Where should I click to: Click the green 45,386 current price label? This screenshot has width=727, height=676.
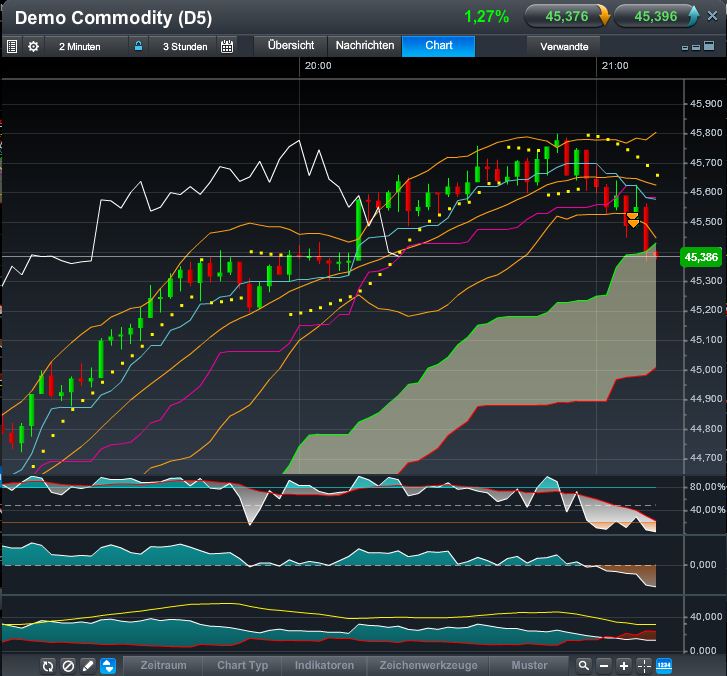click(701, 257)
